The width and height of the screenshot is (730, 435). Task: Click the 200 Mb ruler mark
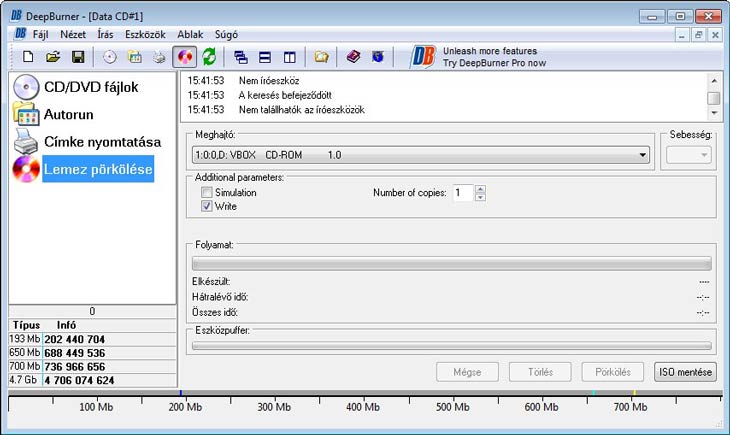coord(185,407)
